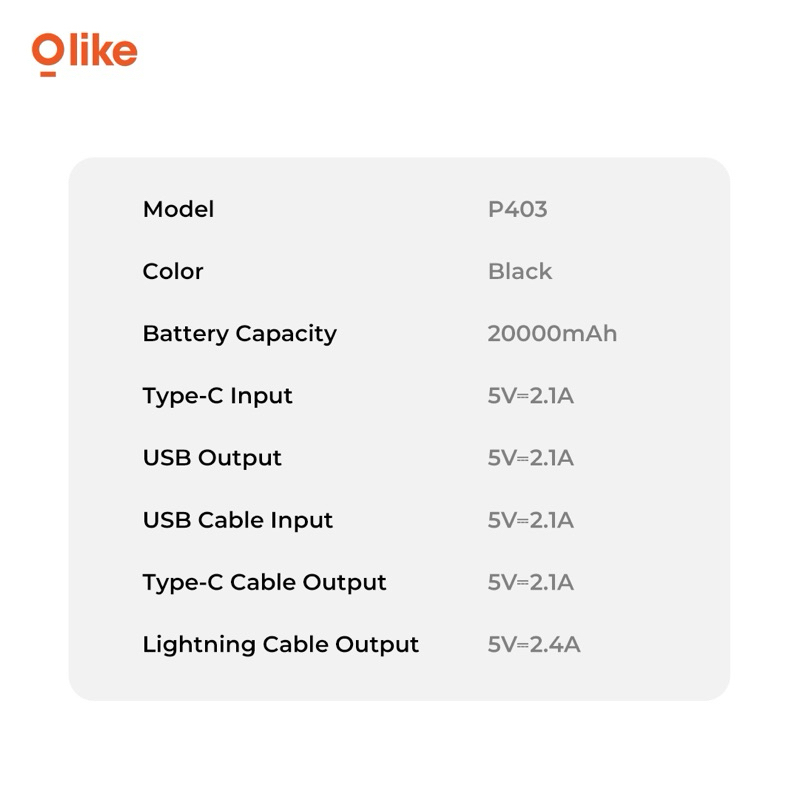
Task: Click the USB Cable Input label
Action: 238,521
